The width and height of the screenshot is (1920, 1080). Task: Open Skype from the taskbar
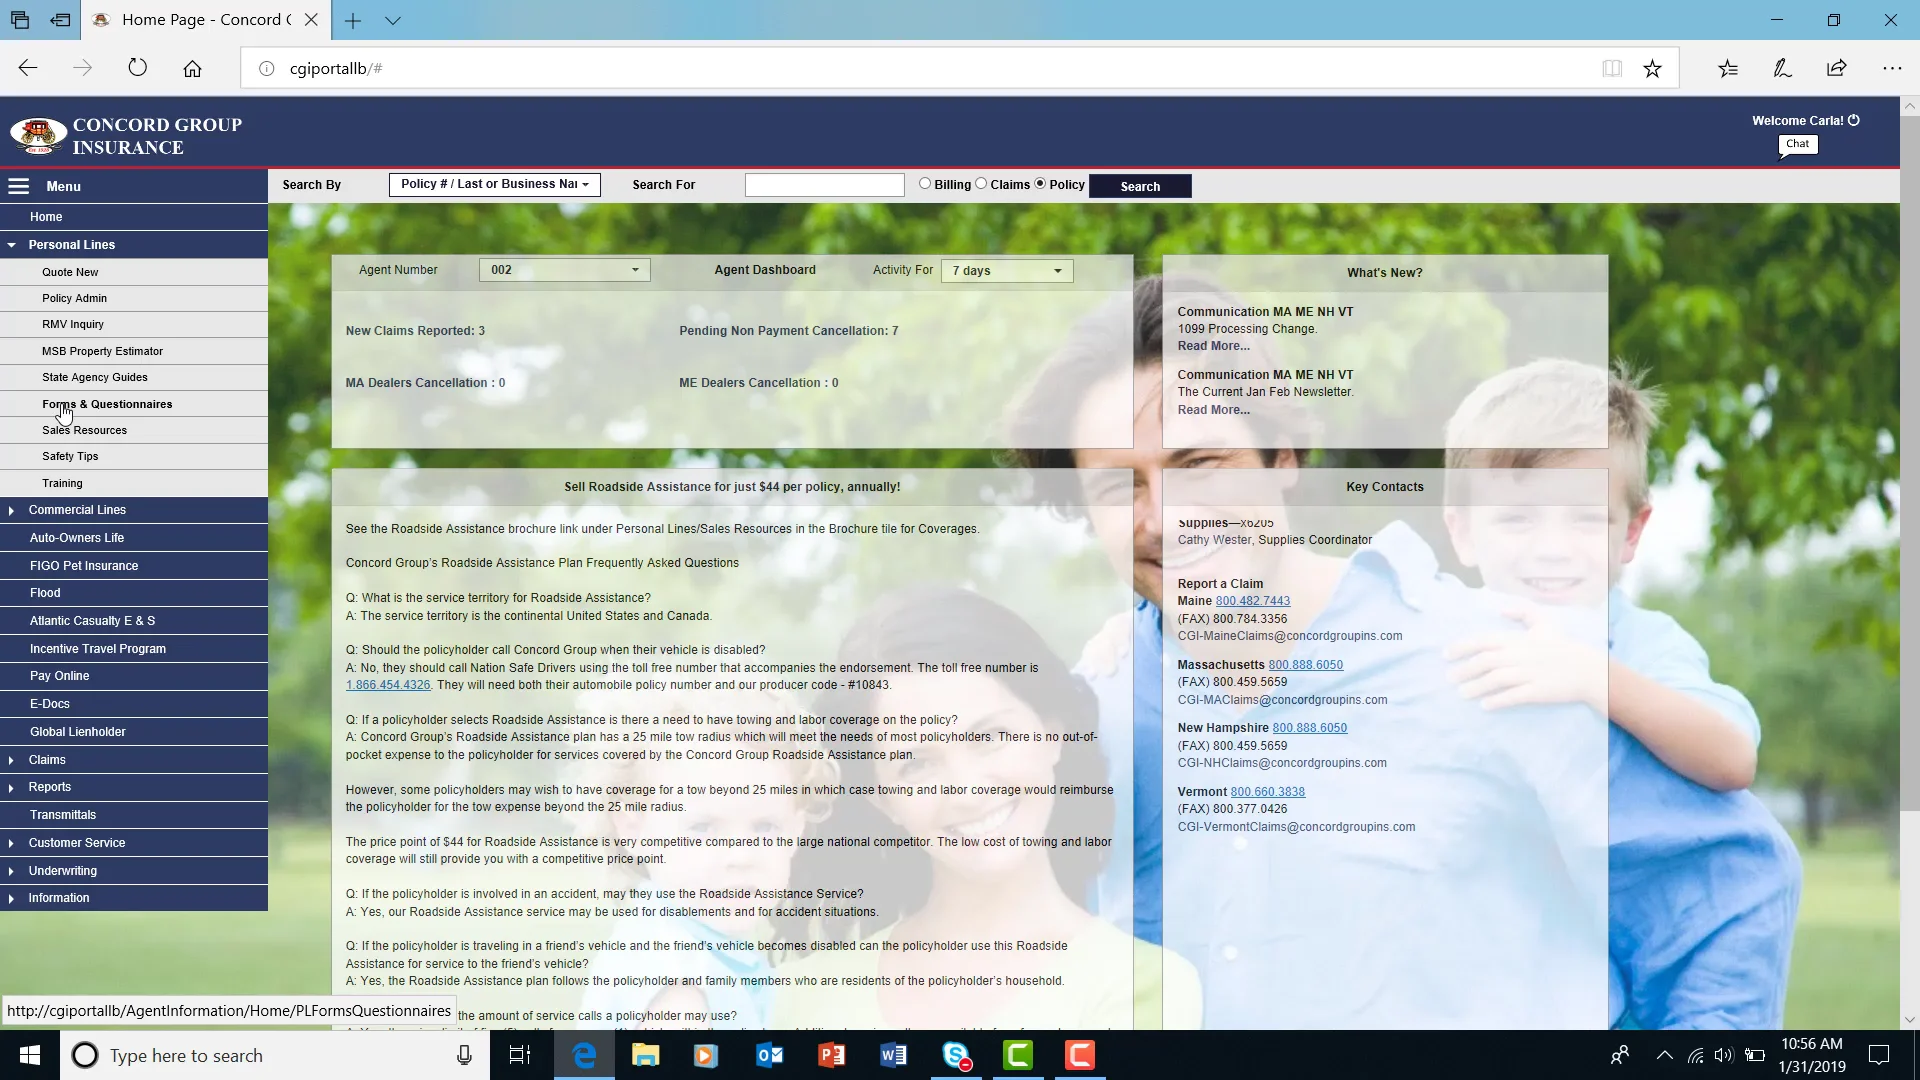pos(956,1055)
